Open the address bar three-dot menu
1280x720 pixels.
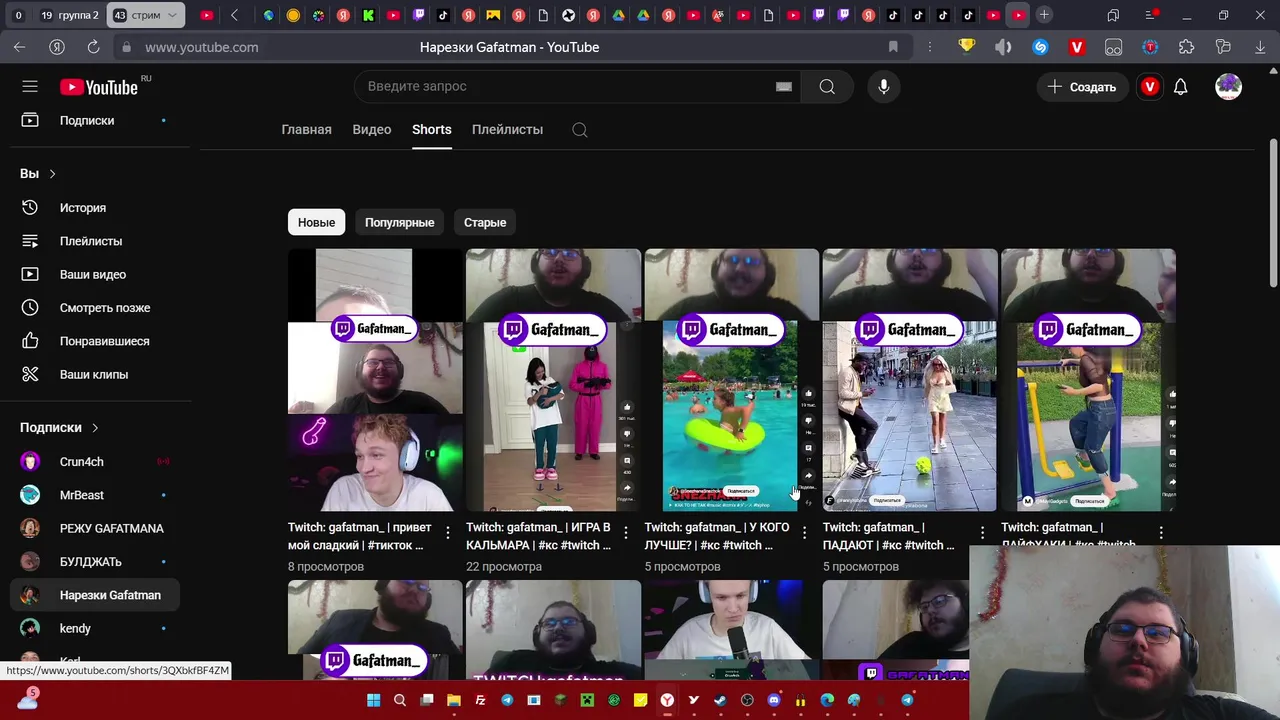click(x=930, y=47)
